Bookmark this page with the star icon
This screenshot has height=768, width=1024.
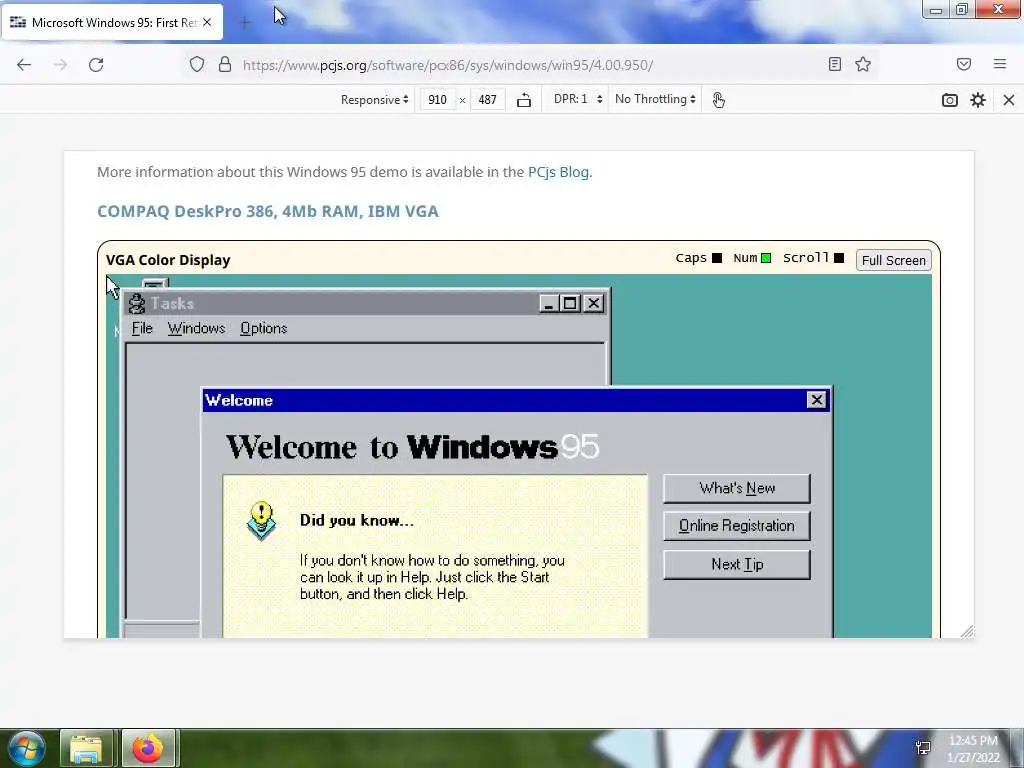(863, 64)
